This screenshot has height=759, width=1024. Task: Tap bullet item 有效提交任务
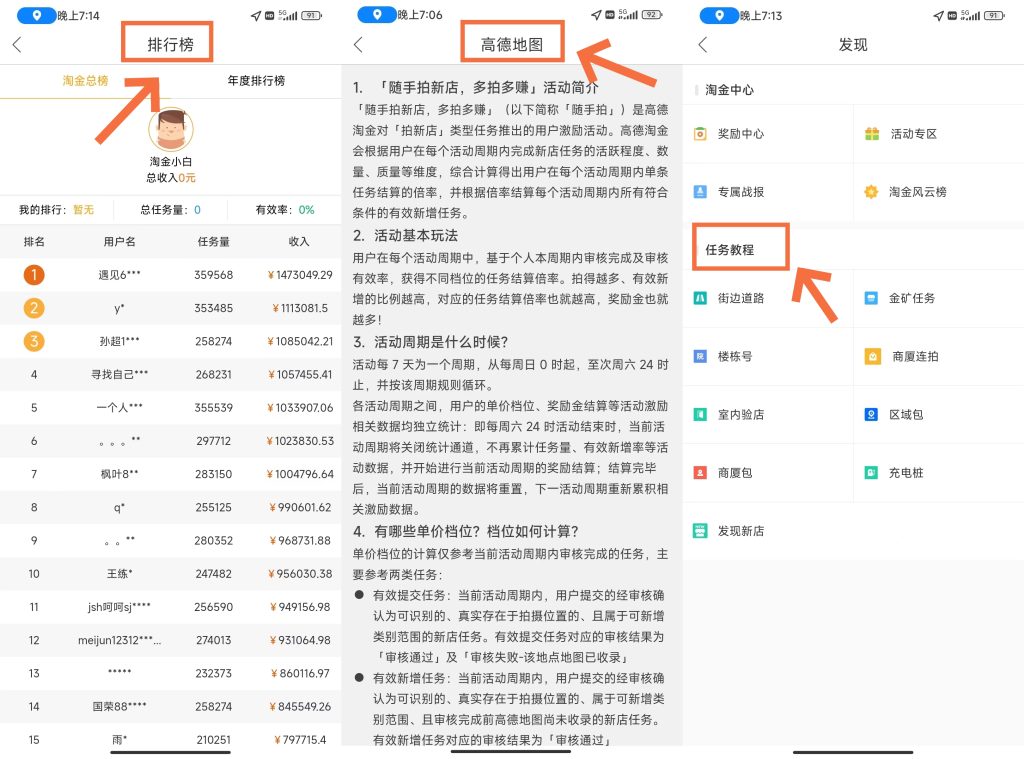coord(510,626)
